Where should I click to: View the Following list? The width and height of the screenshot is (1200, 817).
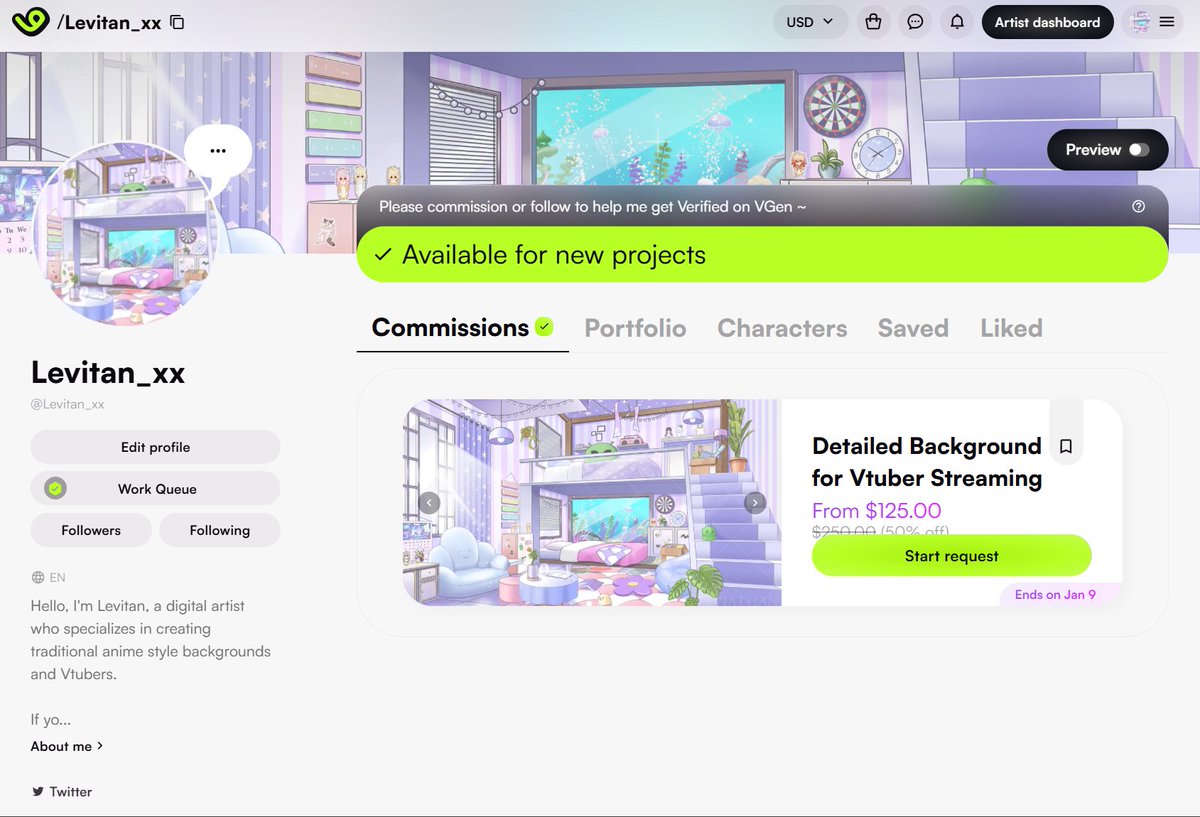[x=219, y=530]
